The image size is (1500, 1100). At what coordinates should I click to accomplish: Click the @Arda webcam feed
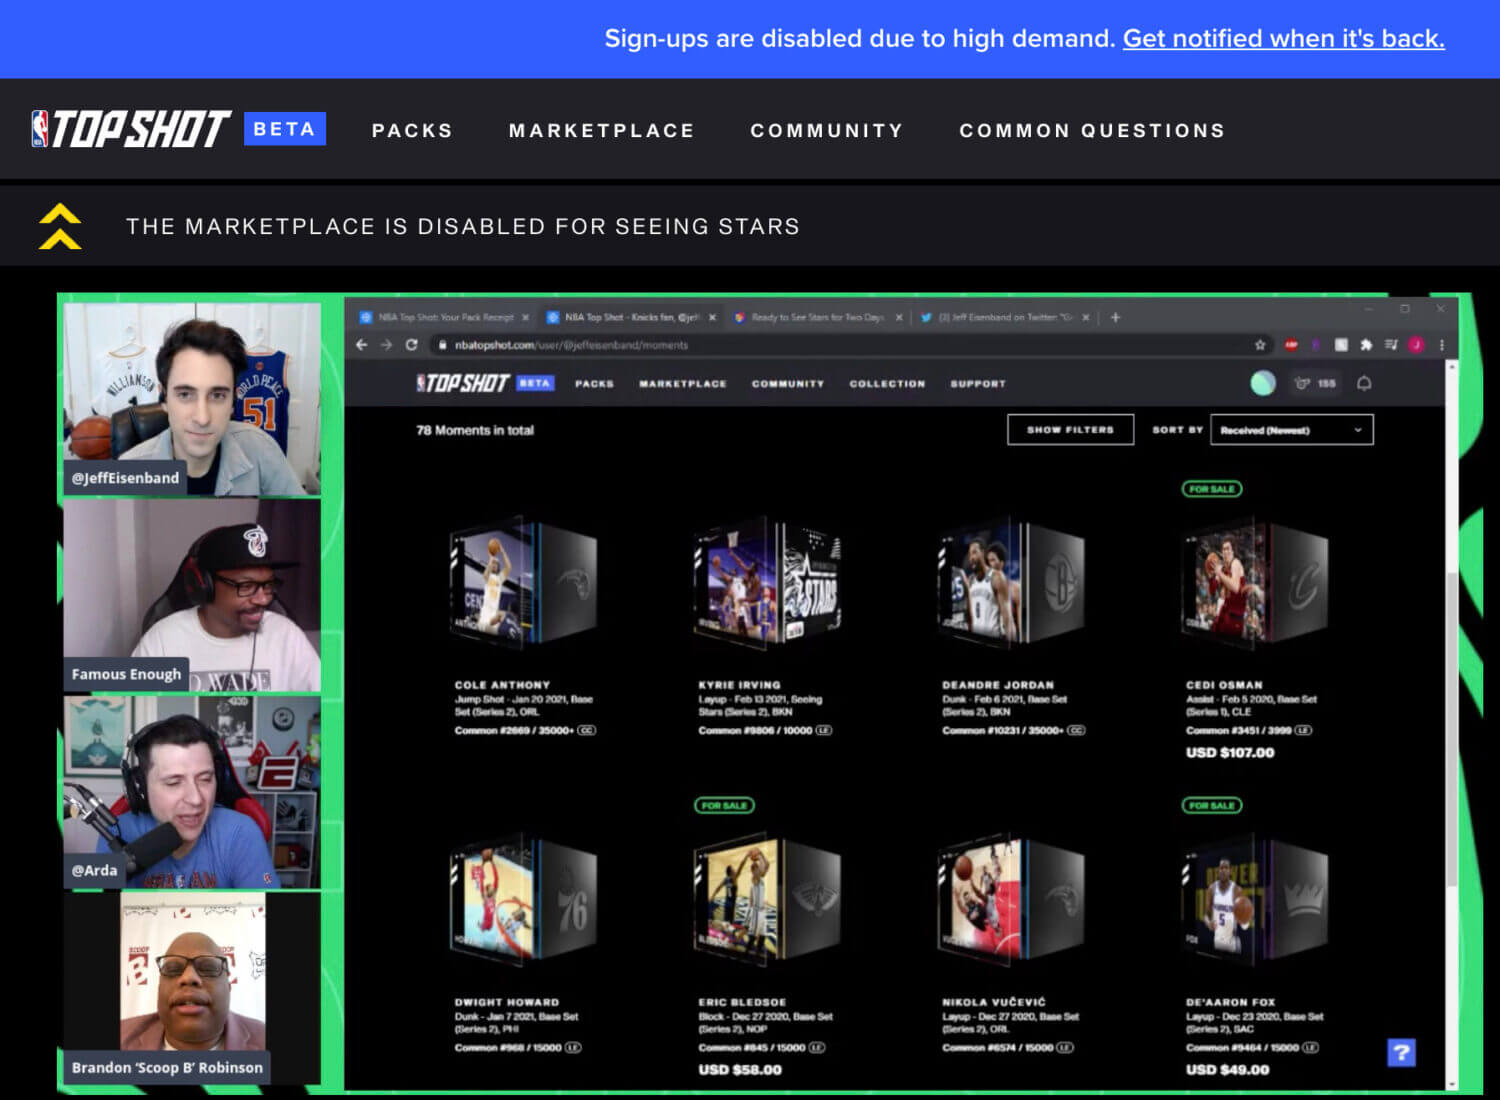(192, 792)
